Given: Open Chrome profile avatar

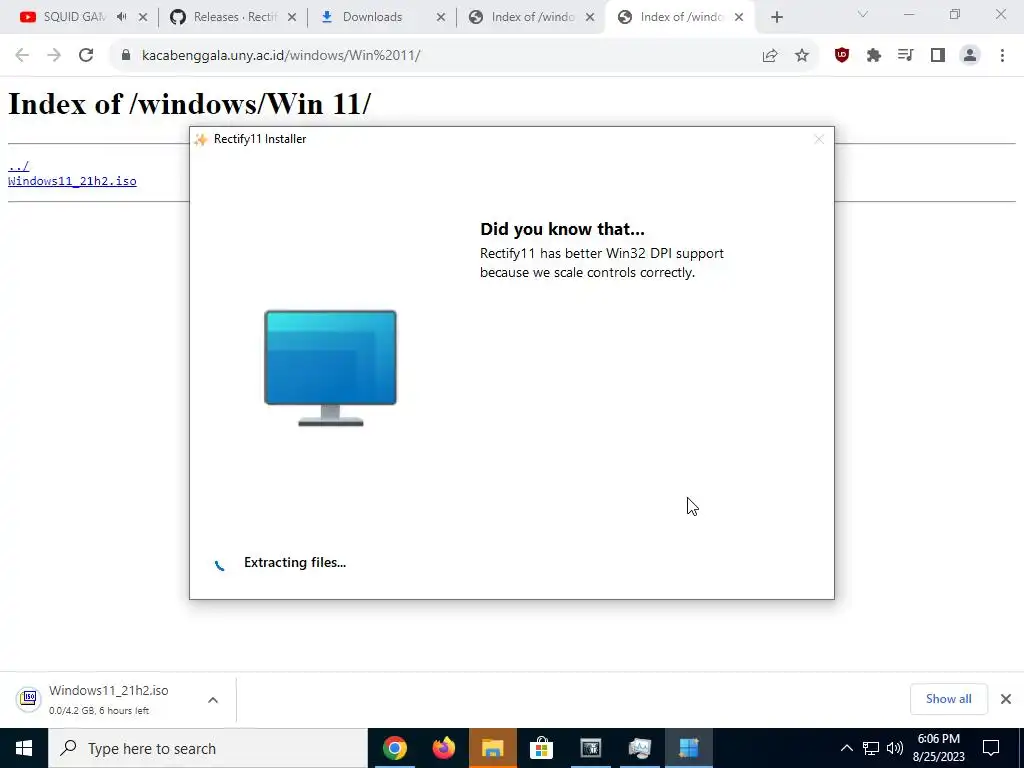Looking at the screenshot, I should tap(970, 56).
